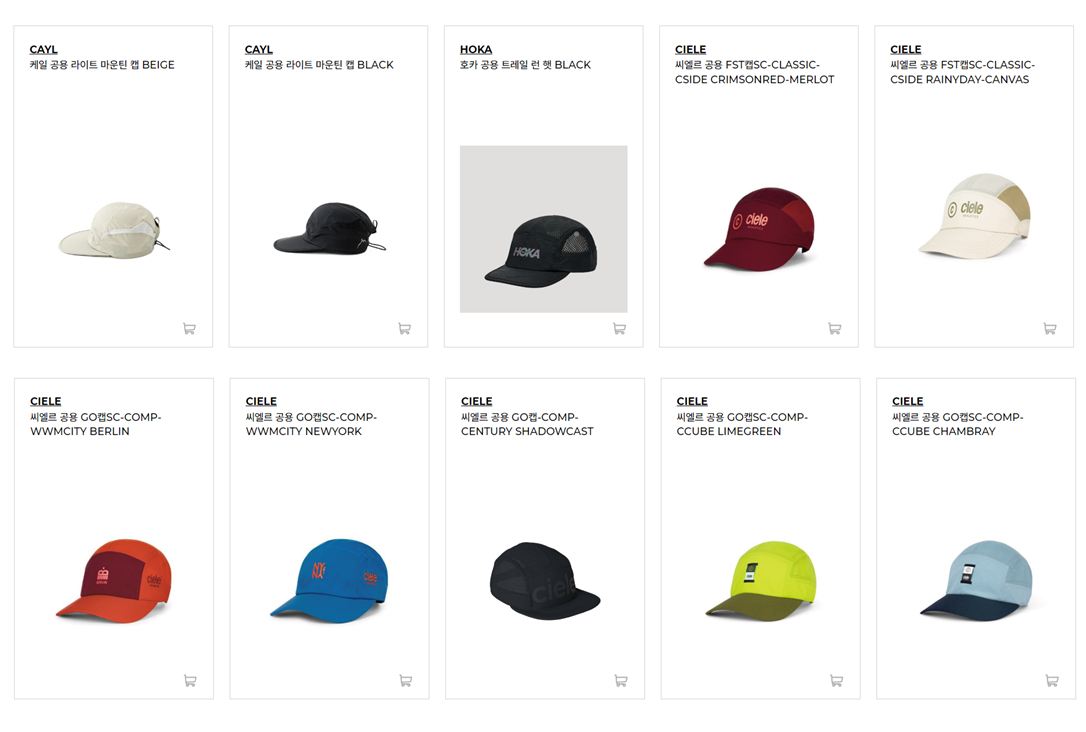Open the CENTURY SHADOWCAST product title

pyautogui.click(x=527, y=424)
